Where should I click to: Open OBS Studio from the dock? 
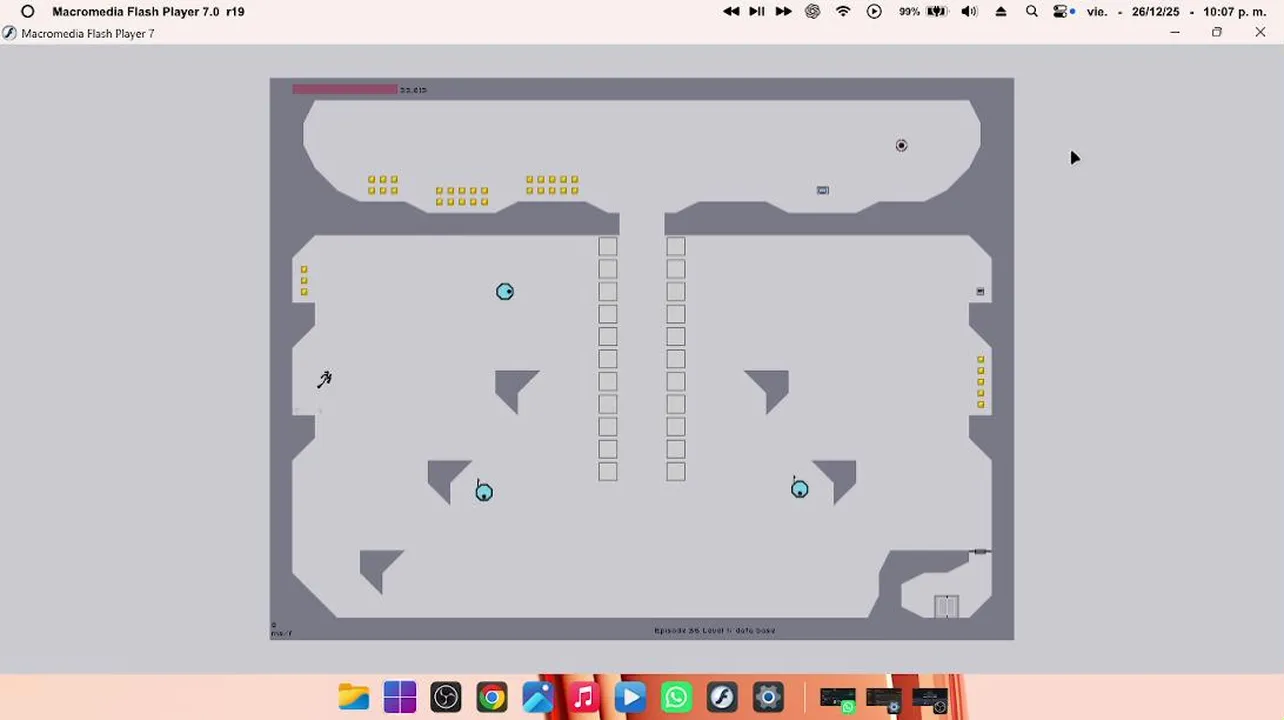(x=446, y=697)
